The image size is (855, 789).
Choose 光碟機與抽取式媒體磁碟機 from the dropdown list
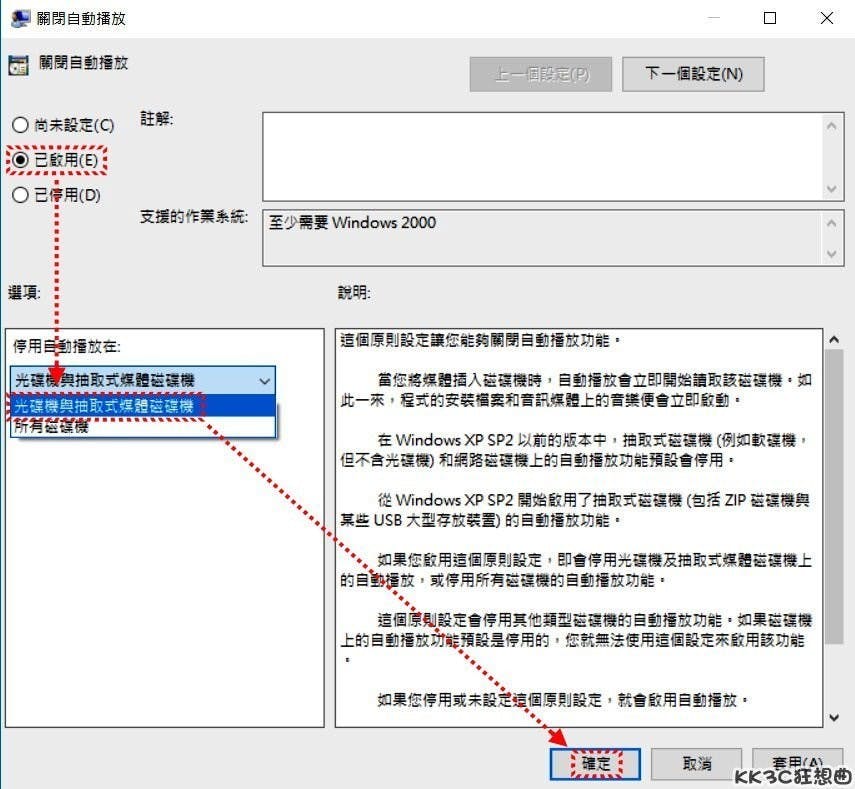[143, 406]
